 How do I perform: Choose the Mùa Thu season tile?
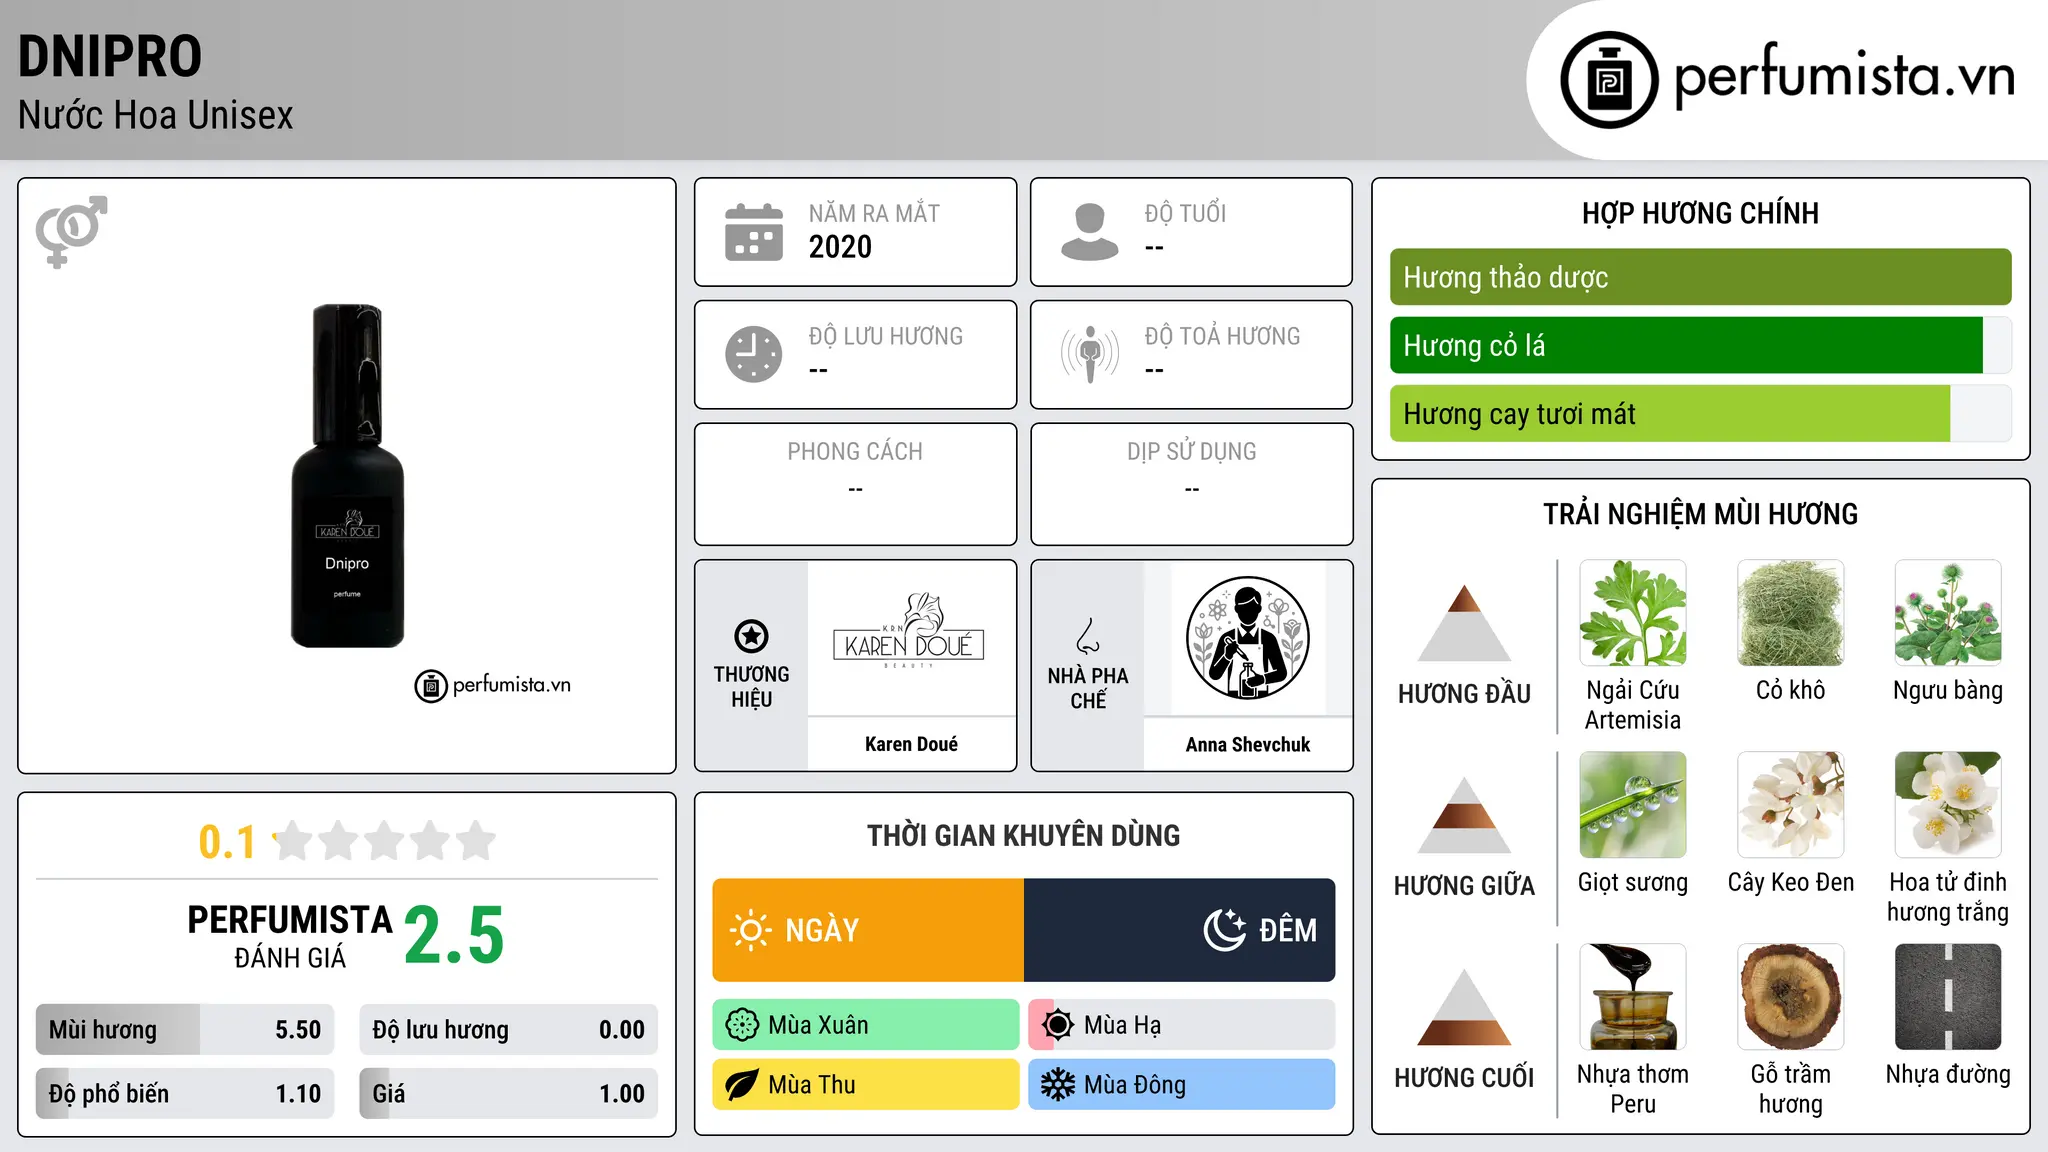866,1085
